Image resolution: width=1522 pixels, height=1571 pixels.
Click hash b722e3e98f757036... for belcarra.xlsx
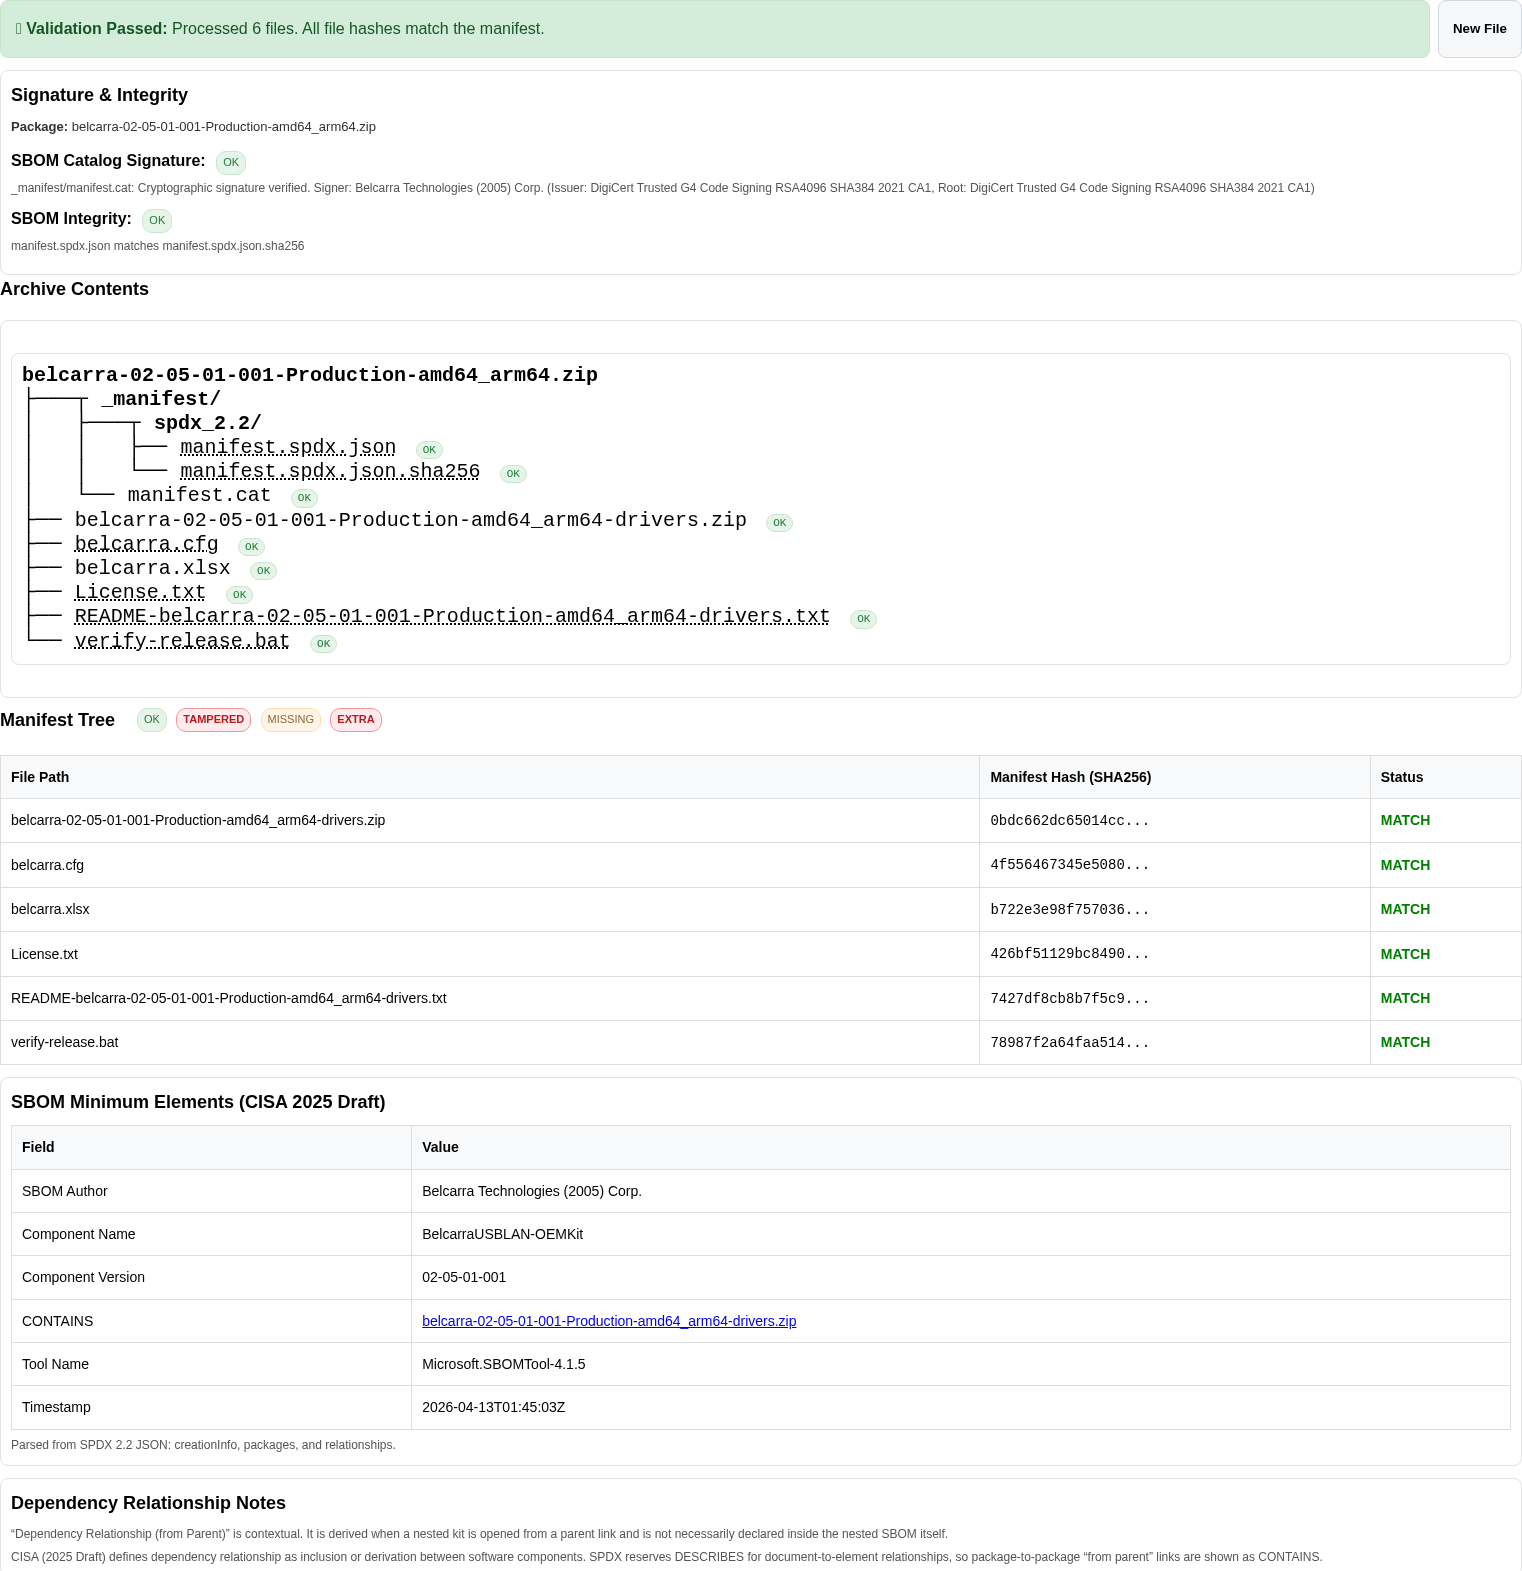coord(1070,910)
